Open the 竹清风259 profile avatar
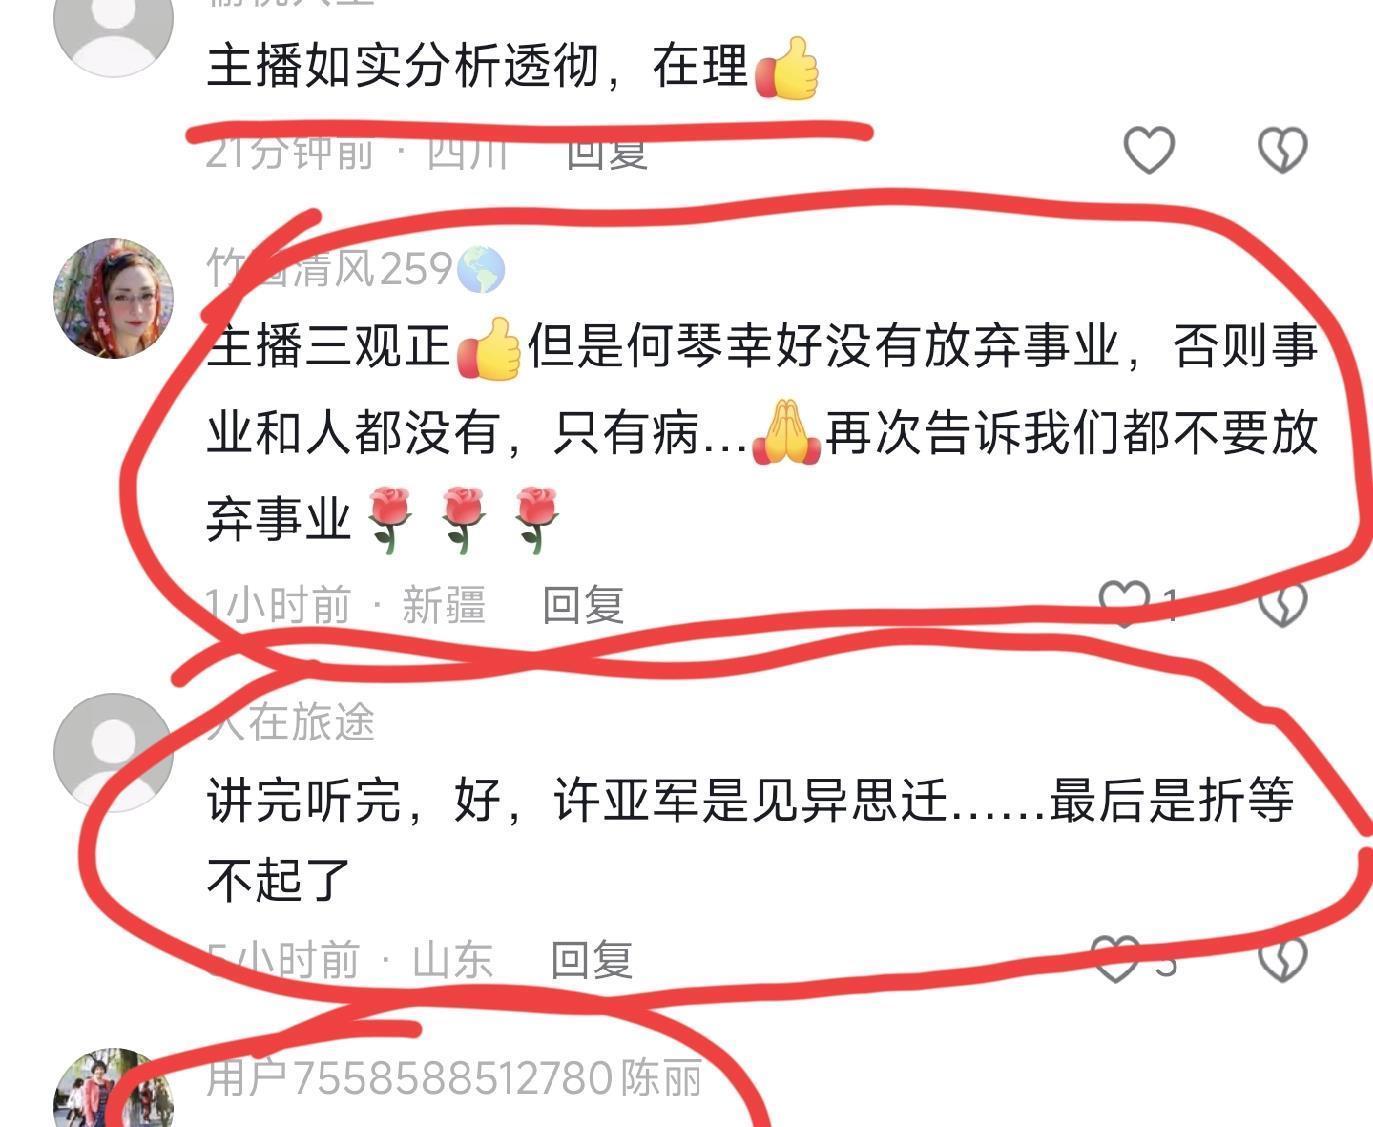Screen dimensions: 1373x1127 113,298
